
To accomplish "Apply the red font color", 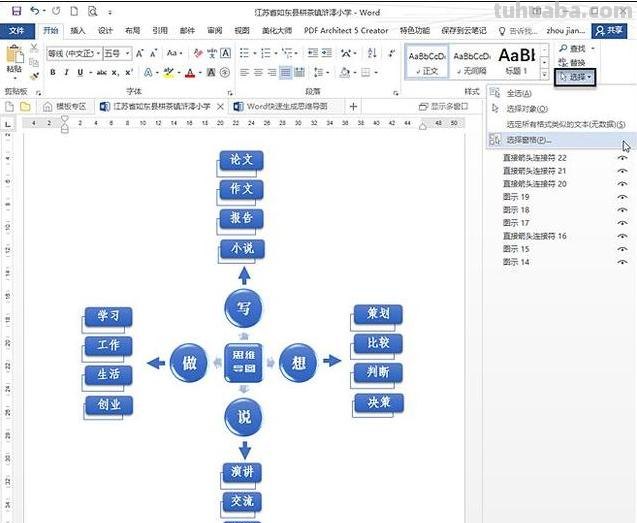I will (190, 73).
